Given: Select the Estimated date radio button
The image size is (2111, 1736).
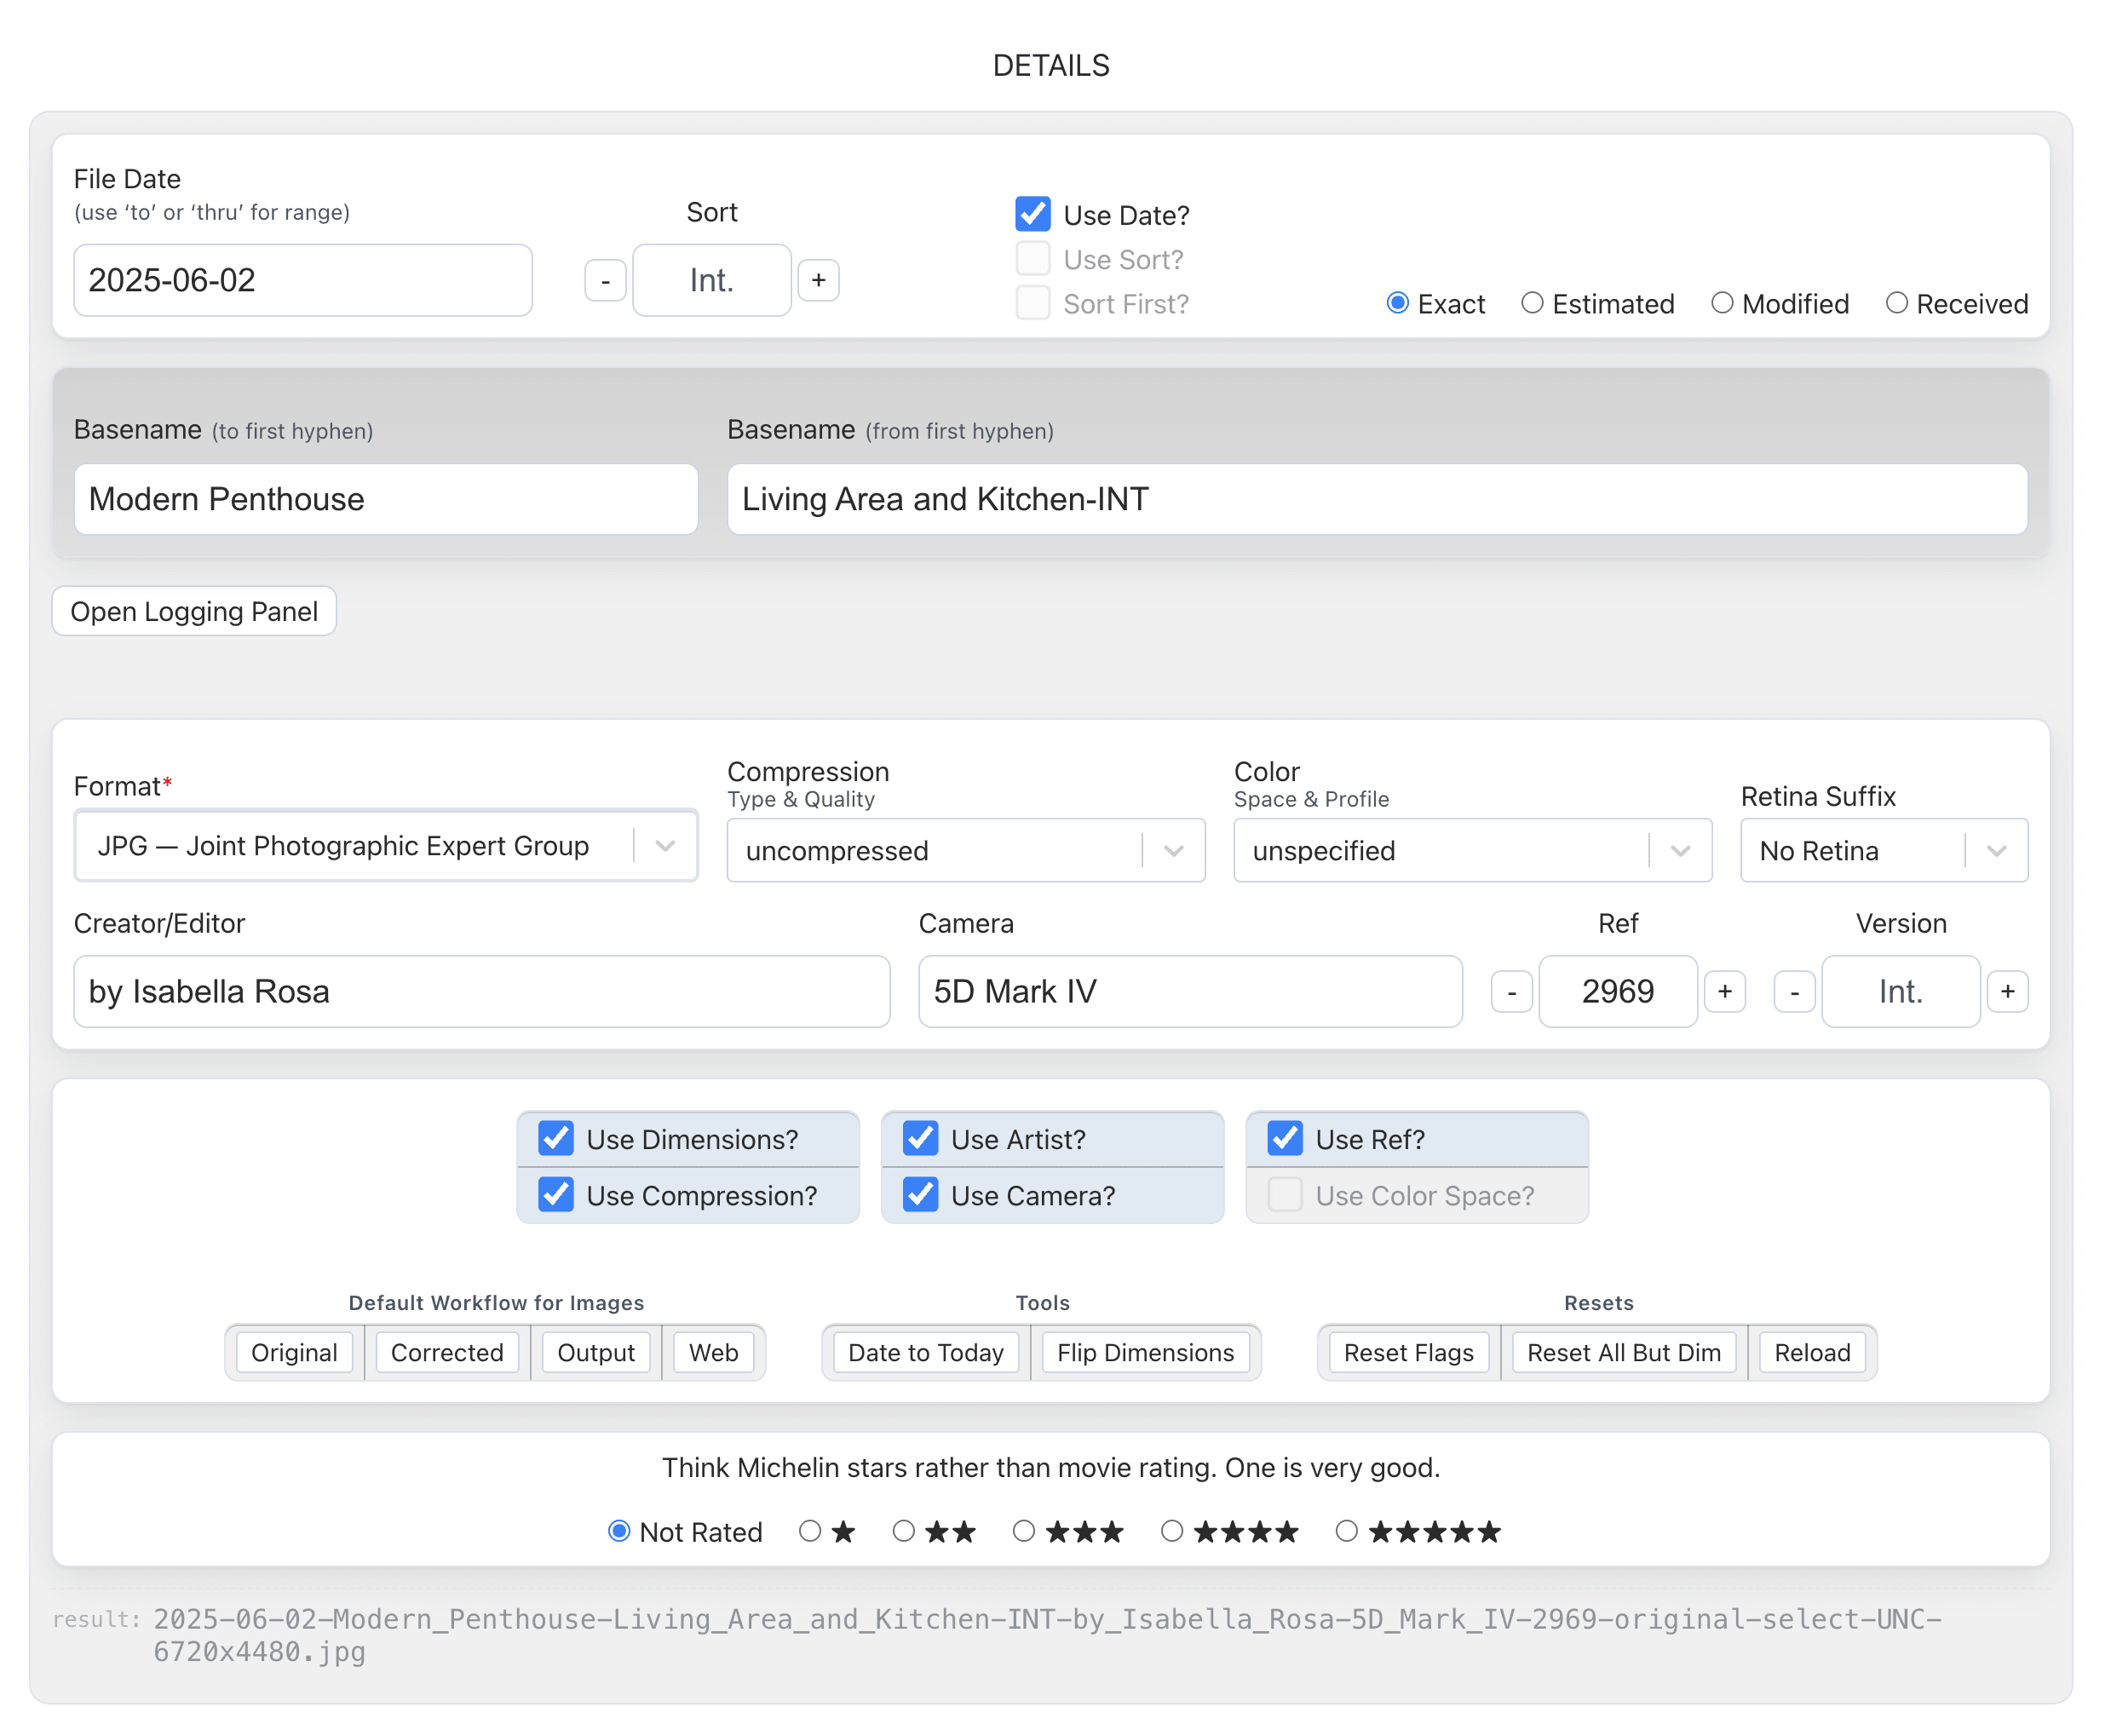Looking at the screenshot, I should (x=1531, y=303).
